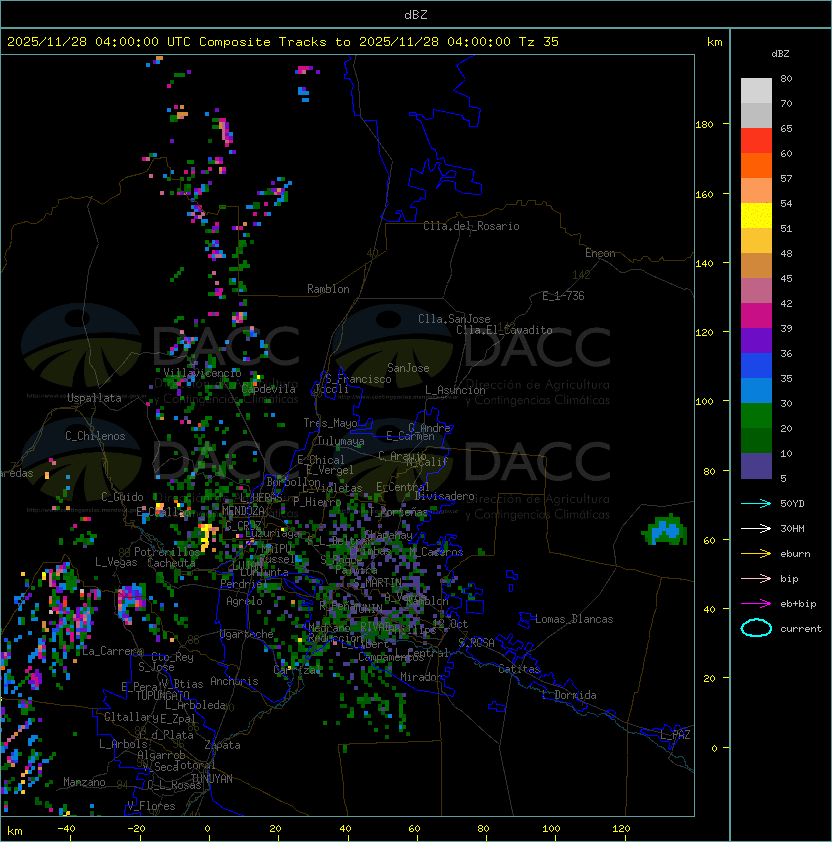
Task: Click the cyan 'current' ellipse in legend
Action: point(756,628)
